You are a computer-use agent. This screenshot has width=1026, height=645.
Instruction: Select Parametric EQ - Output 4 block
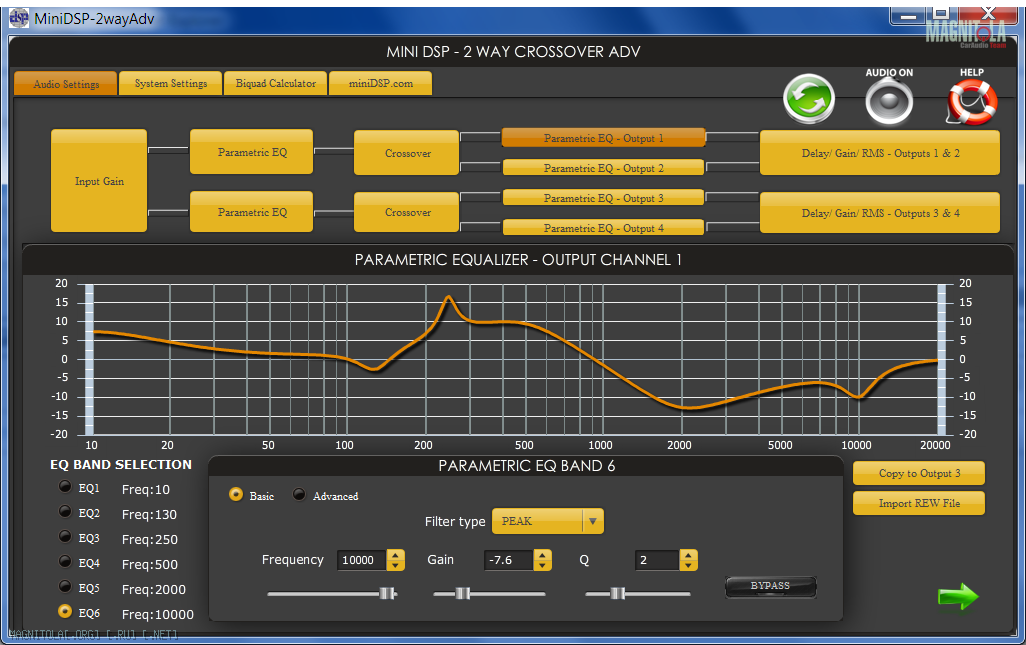pyautogui.click(x=603, y=227)
